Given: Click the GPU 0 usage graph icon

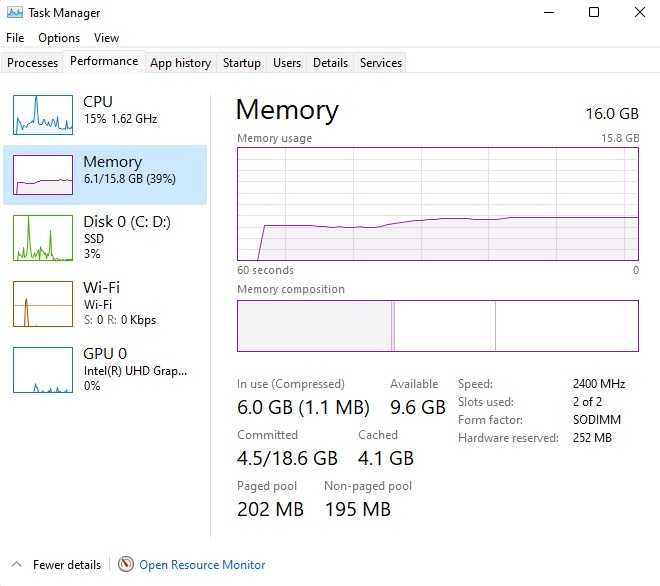Looking at the screenshot, I should coord(43,369).
